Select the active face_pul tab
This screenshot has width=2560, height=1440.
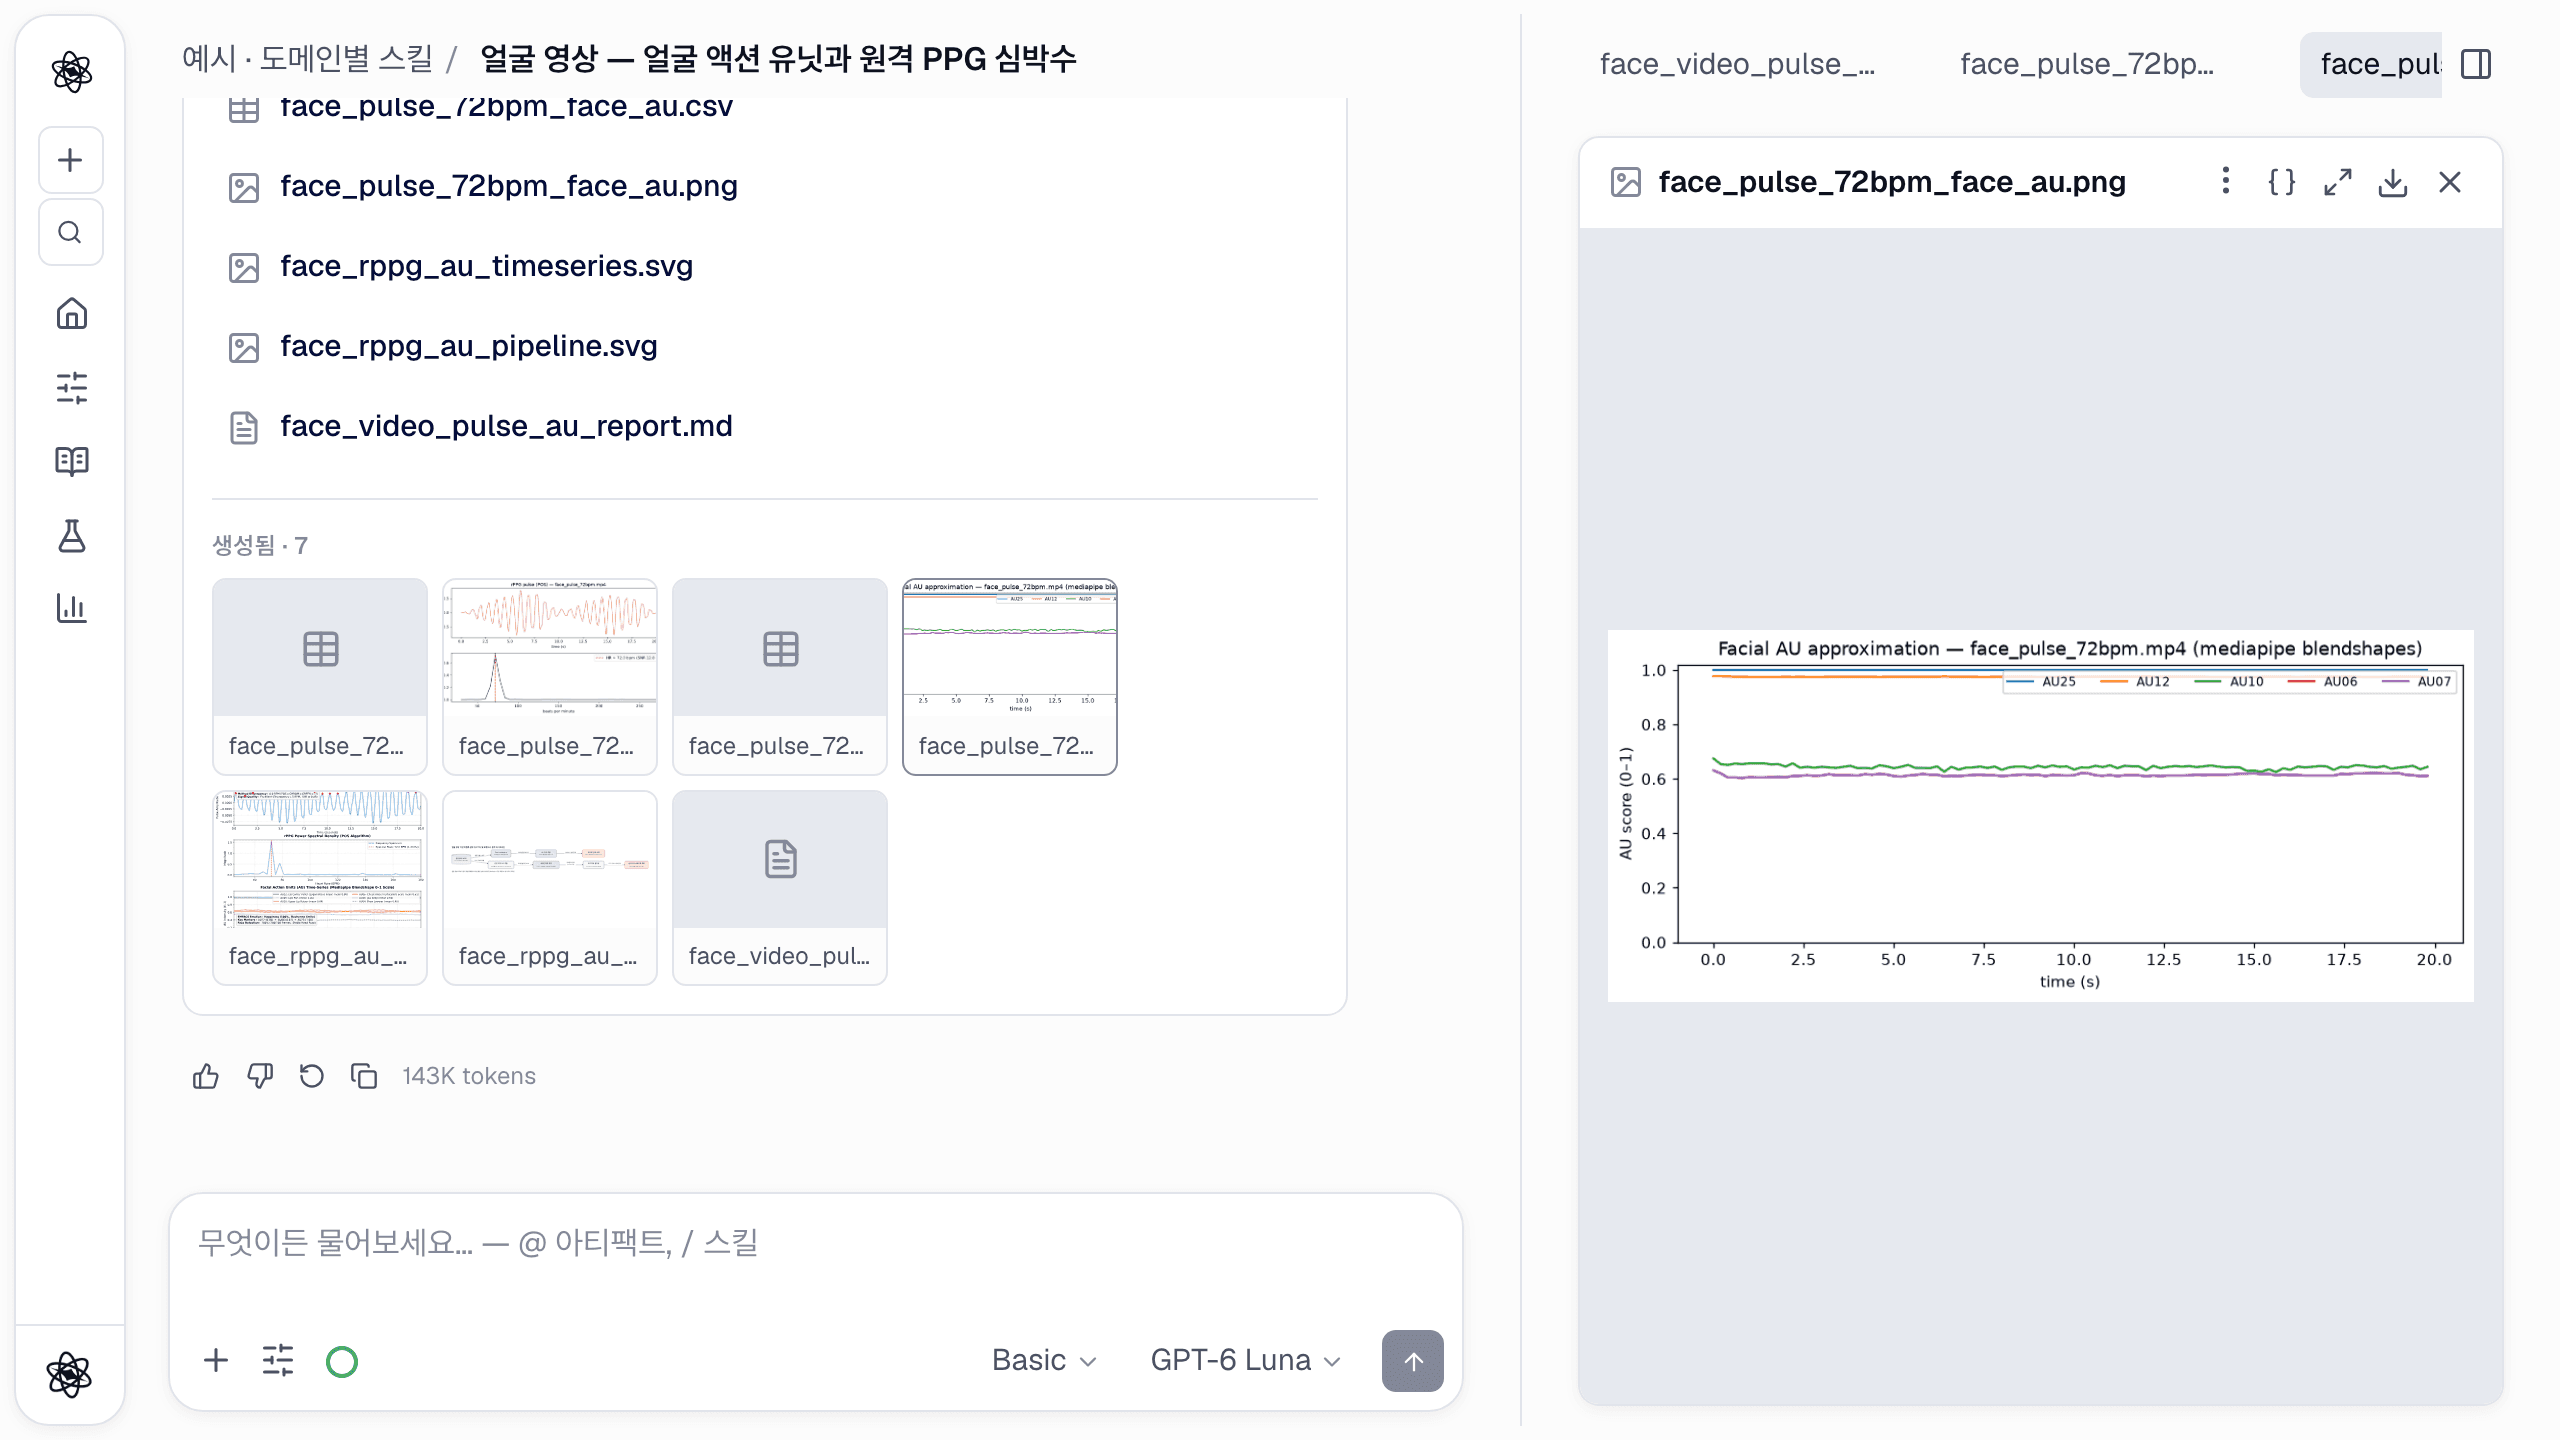(2371, 64)
